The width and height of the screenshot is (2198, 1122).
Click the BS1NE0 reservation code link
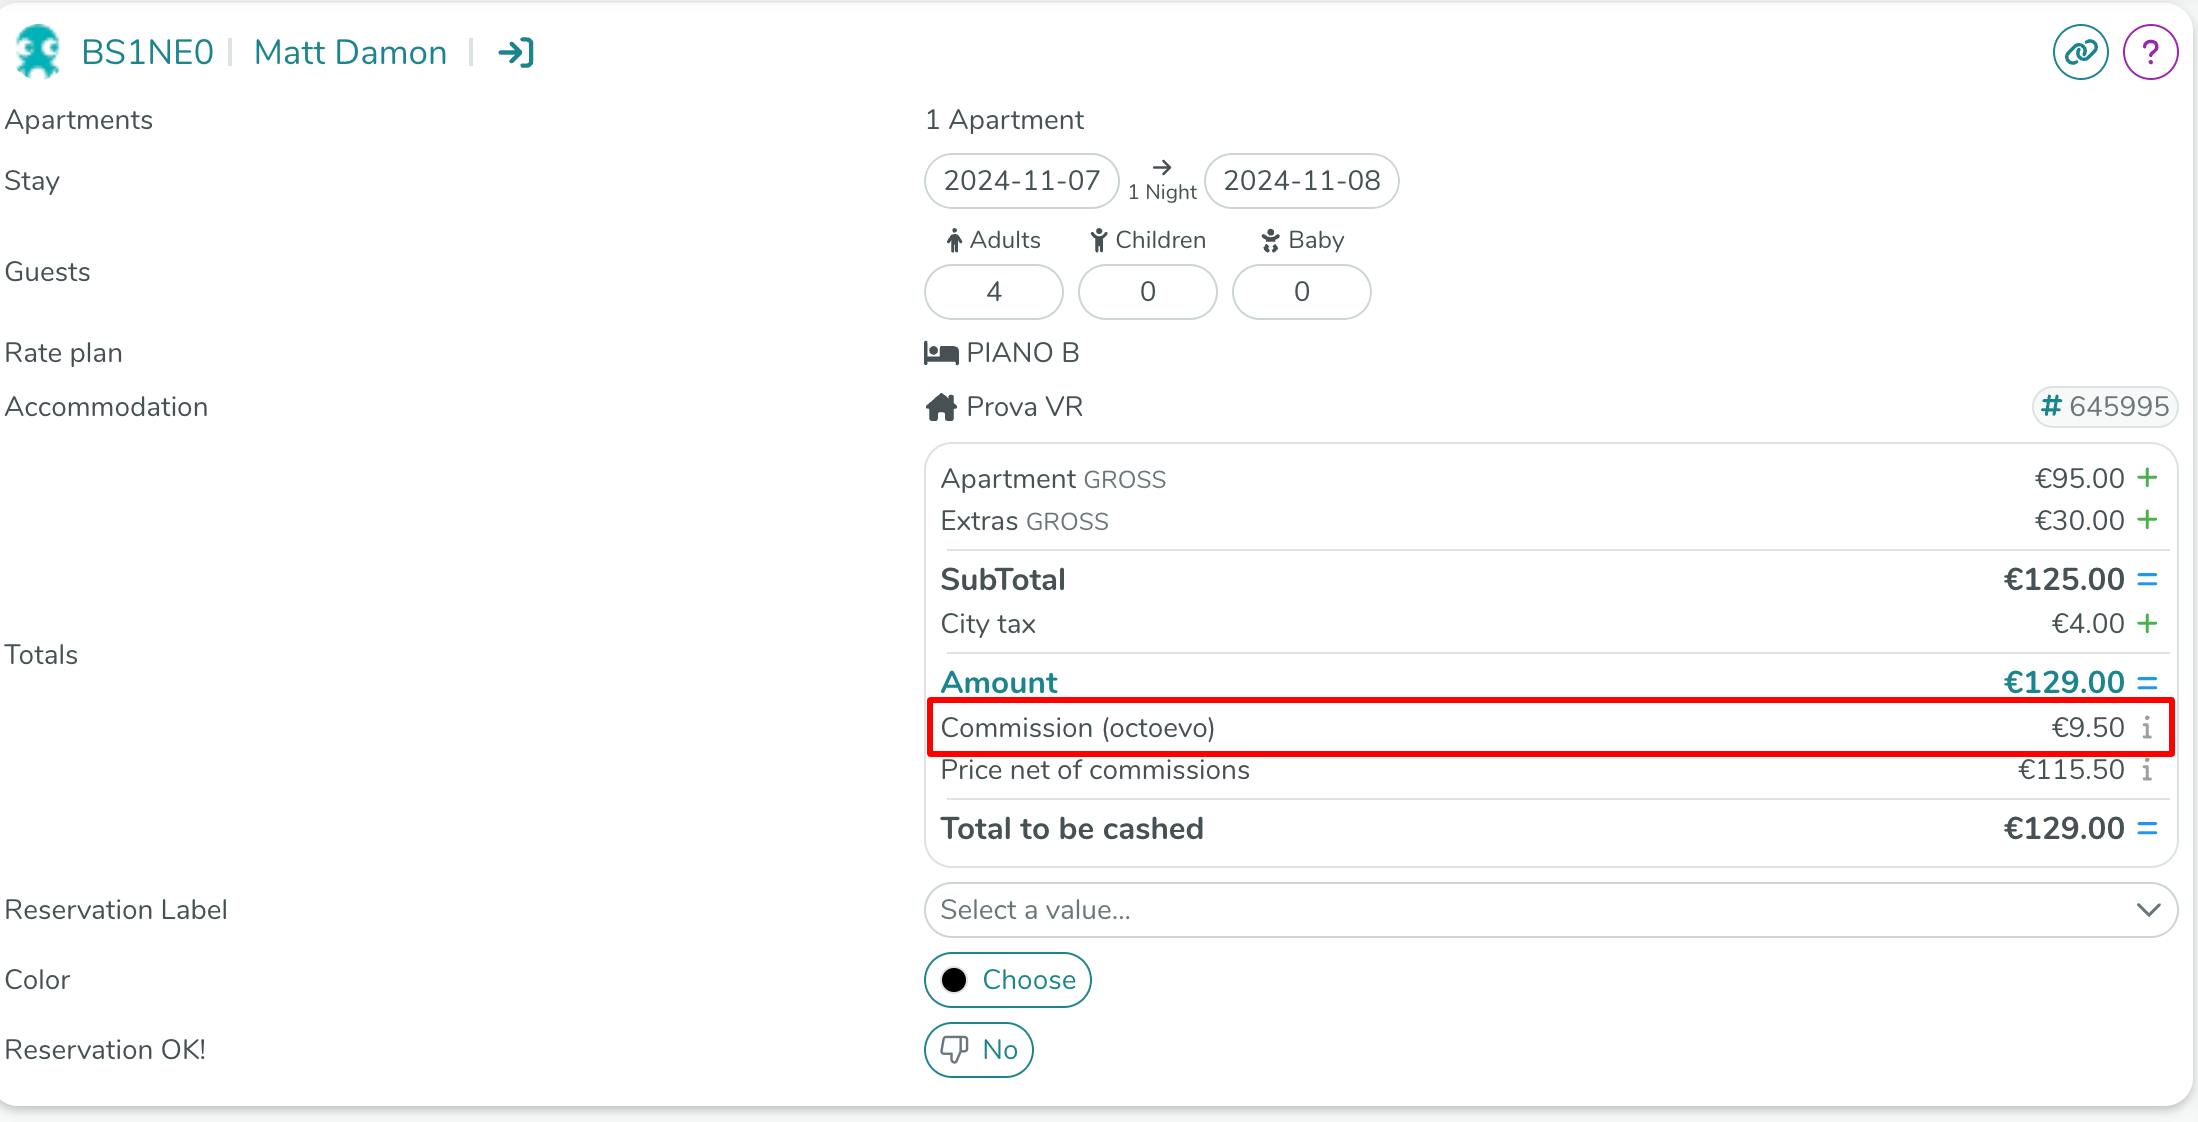[x=147, y=52]
